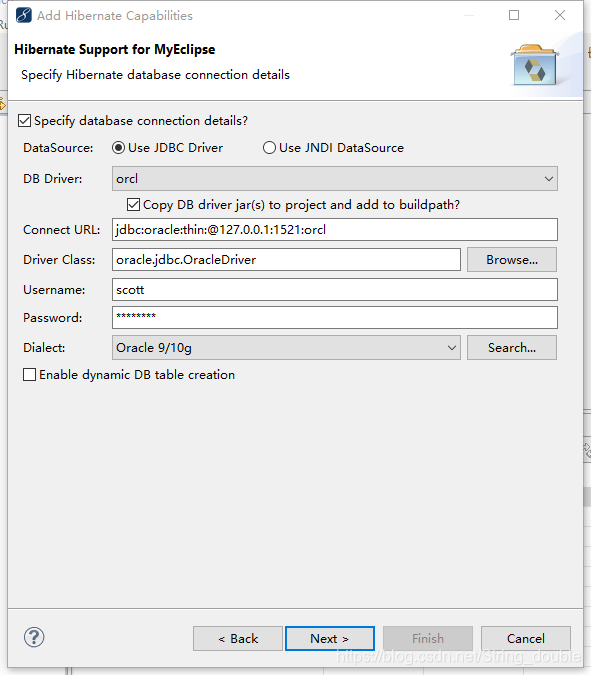Click the 'Driver Class:' label

click(x=59, y=260)
